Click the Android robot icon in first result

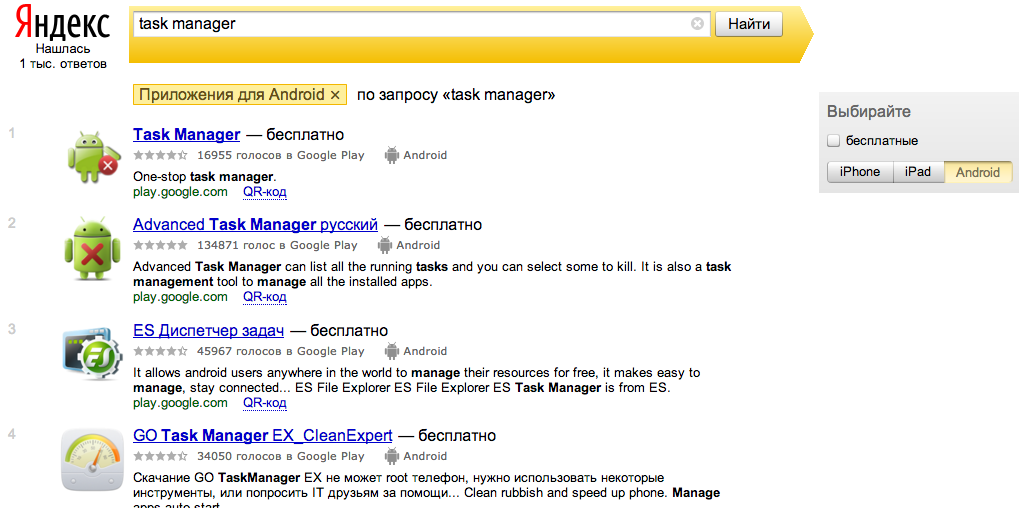pos(393,155)
